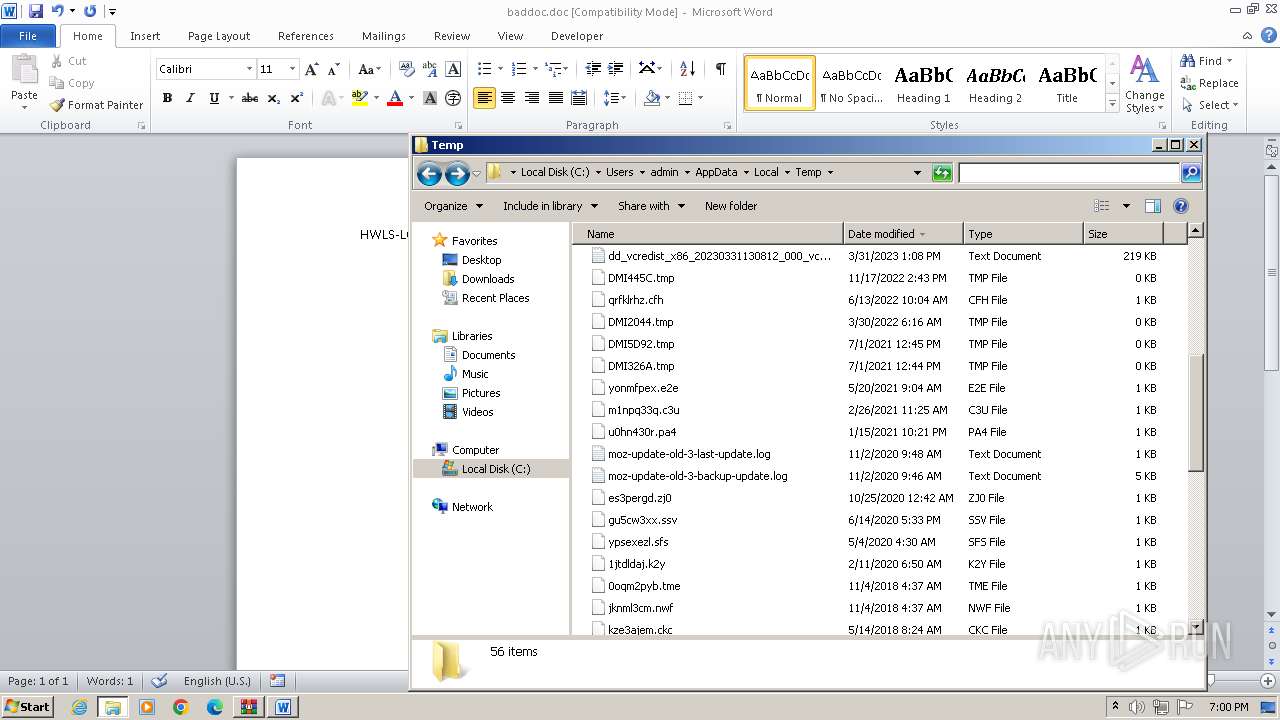Toggle Bold formatting
The height and width of the screenshot is (720, 1280).
tap(167, 98)
